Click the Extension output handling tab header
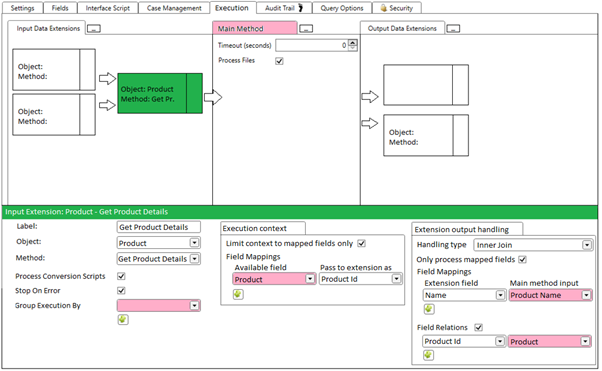This screenshot has height=371, width=602. (467, 229)
